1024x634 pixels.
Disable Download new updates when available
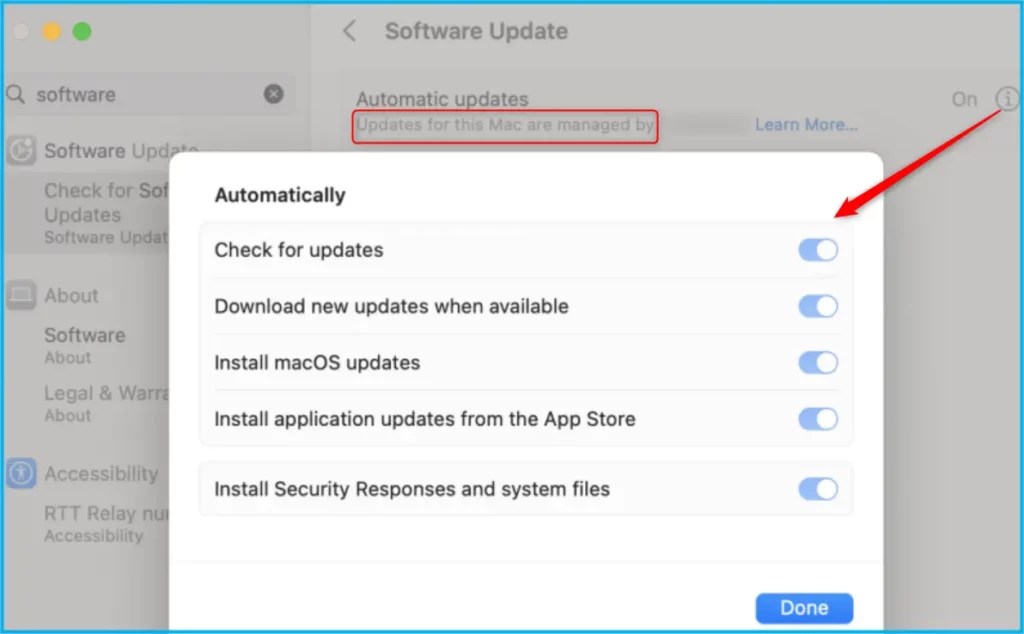click(x=818, y=307)
